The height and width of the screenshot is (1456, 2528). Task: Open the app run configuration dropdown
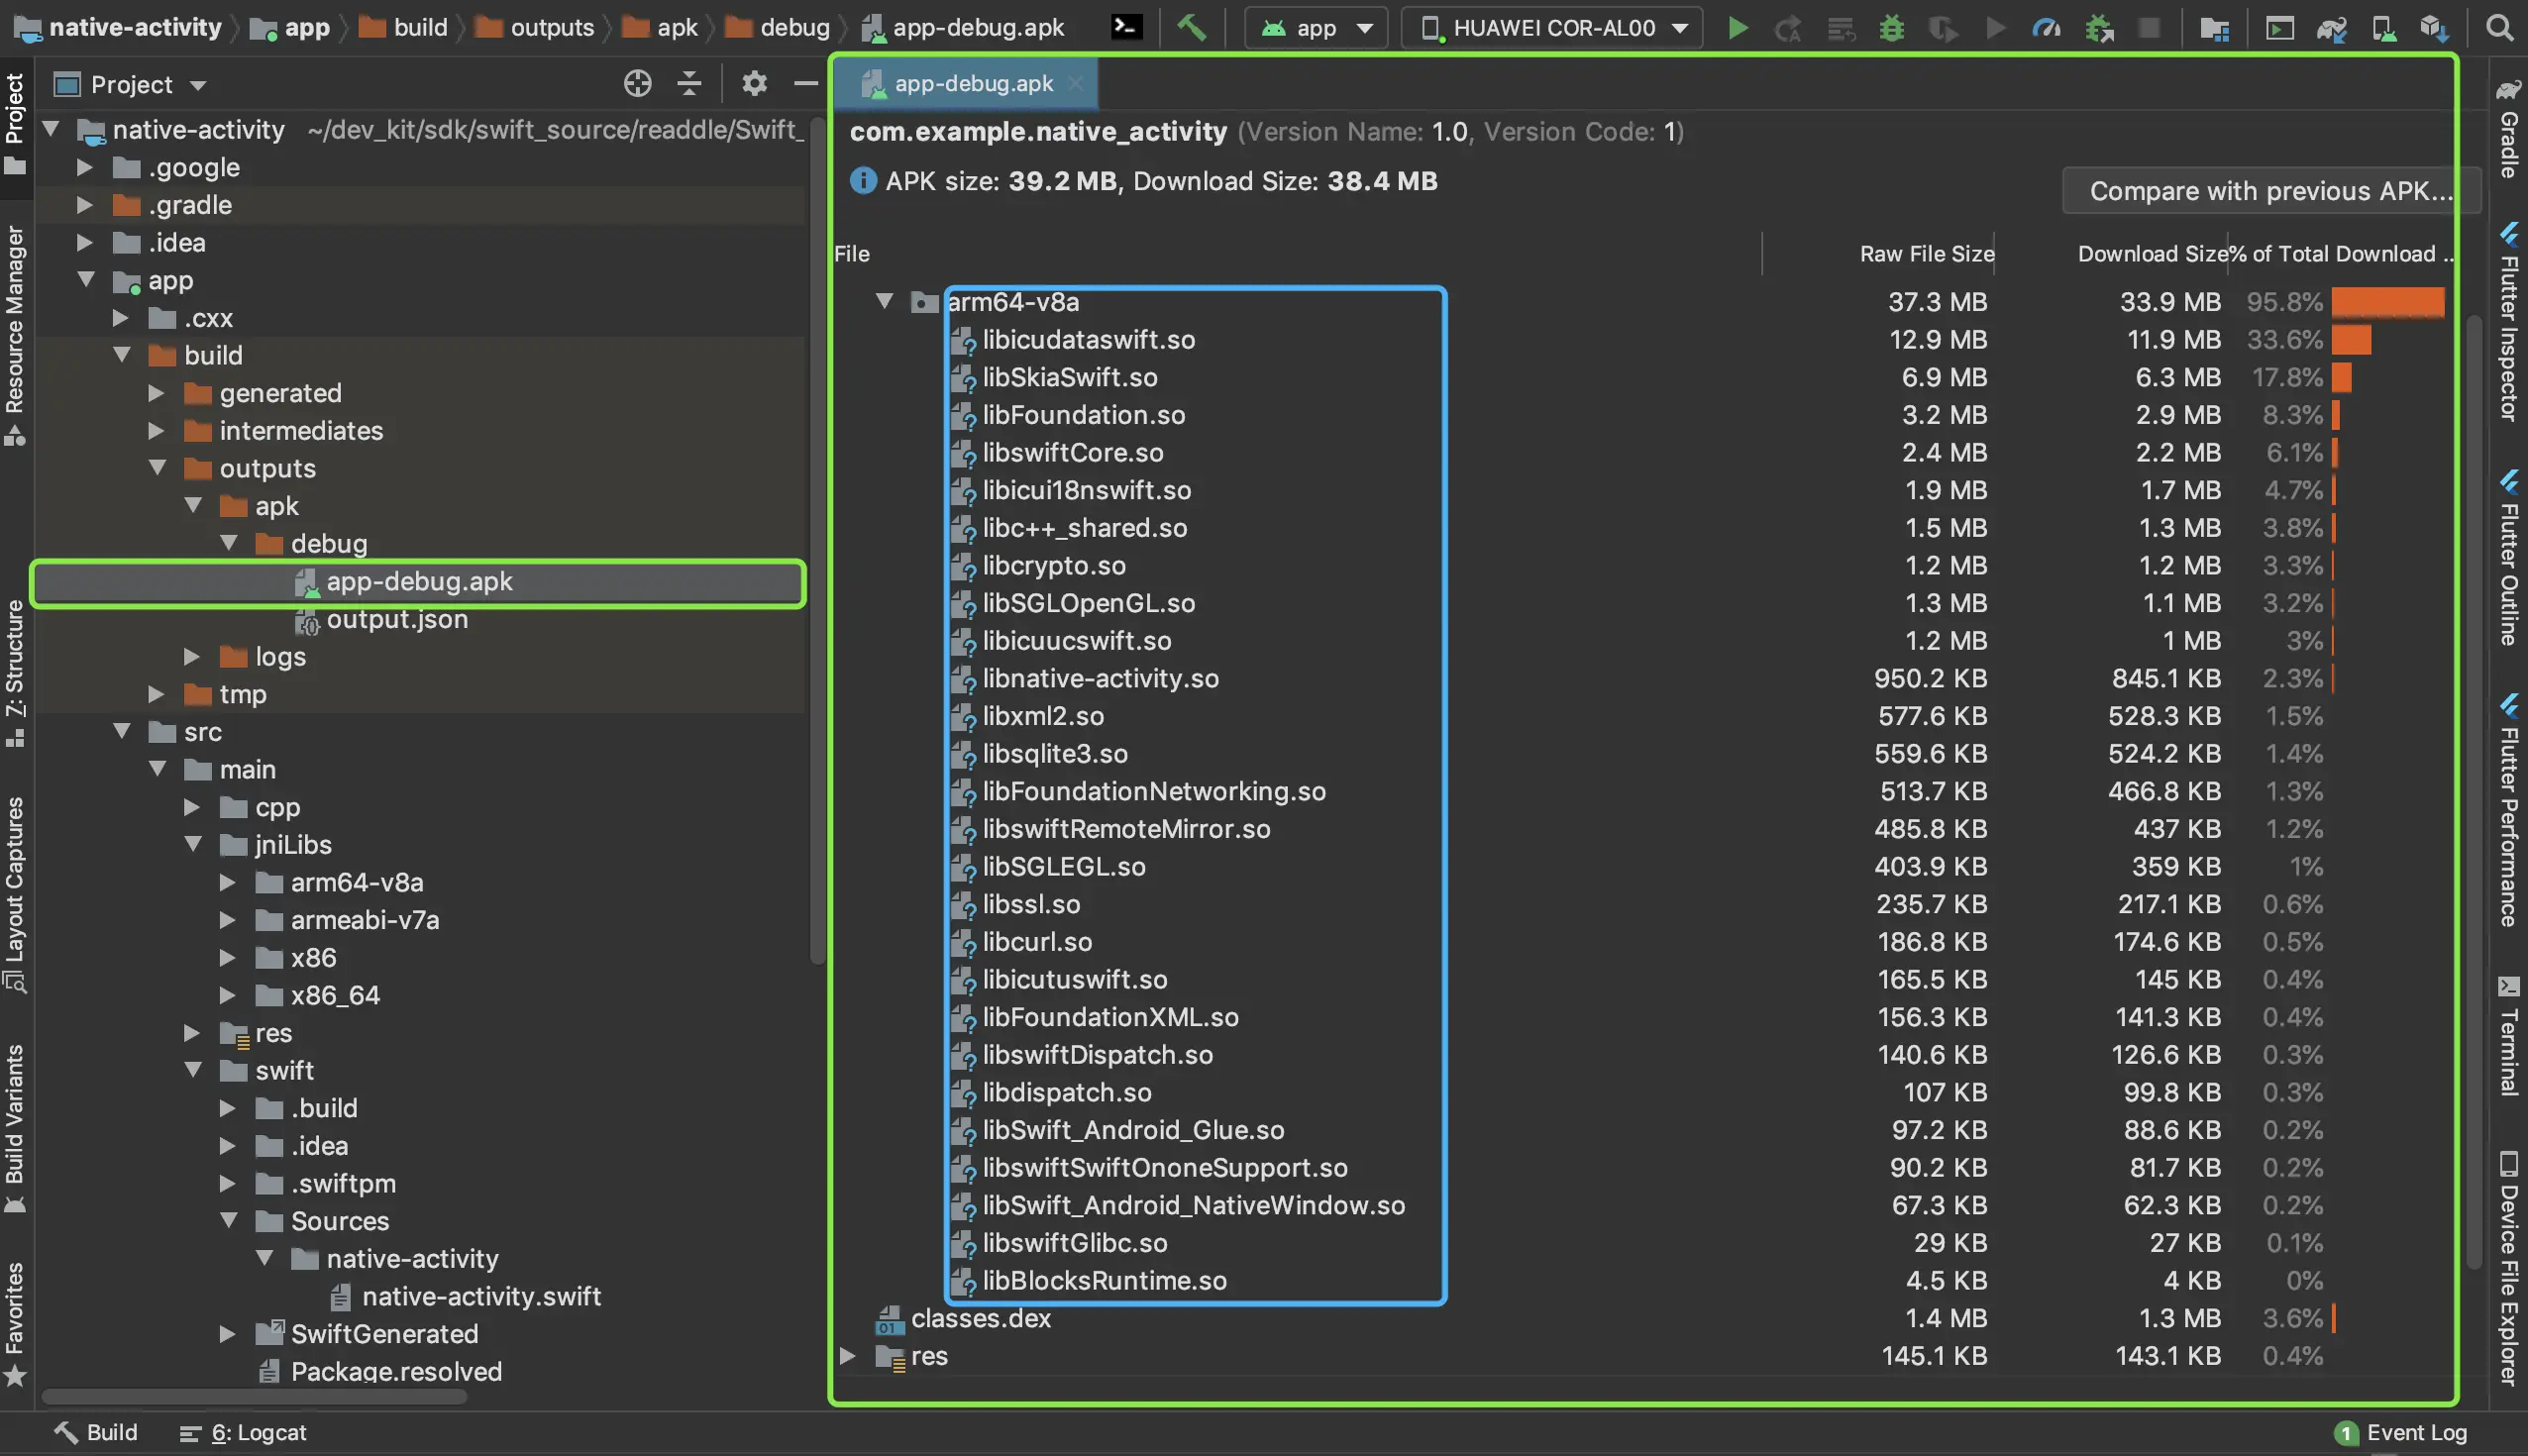(1315, 27)
